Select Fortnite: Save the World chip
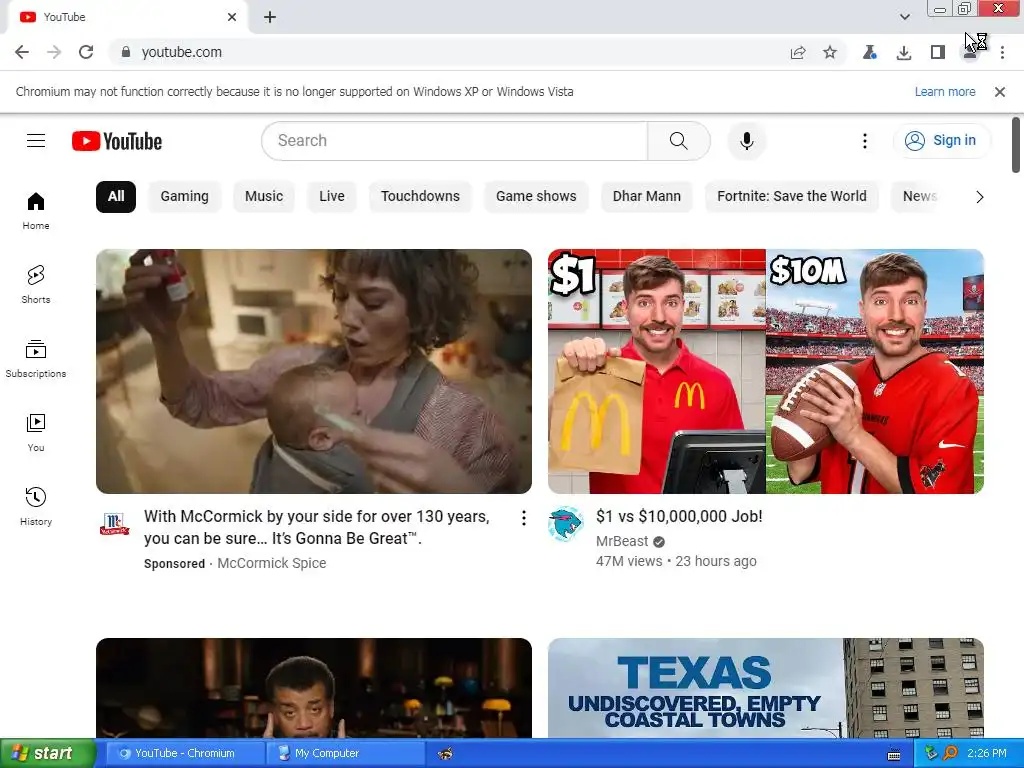The height and width of the screenshot is (768, 1024). pos(792,197)
